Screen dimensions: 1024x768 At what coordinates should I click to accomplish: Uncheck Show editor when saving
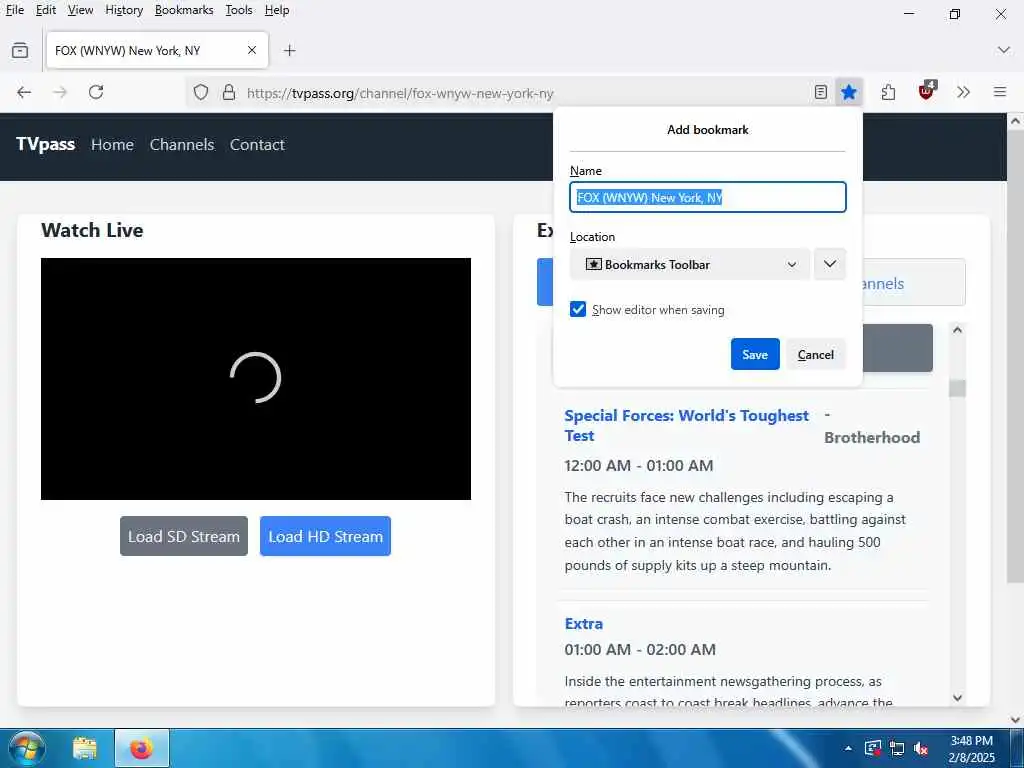click(578, 310)
